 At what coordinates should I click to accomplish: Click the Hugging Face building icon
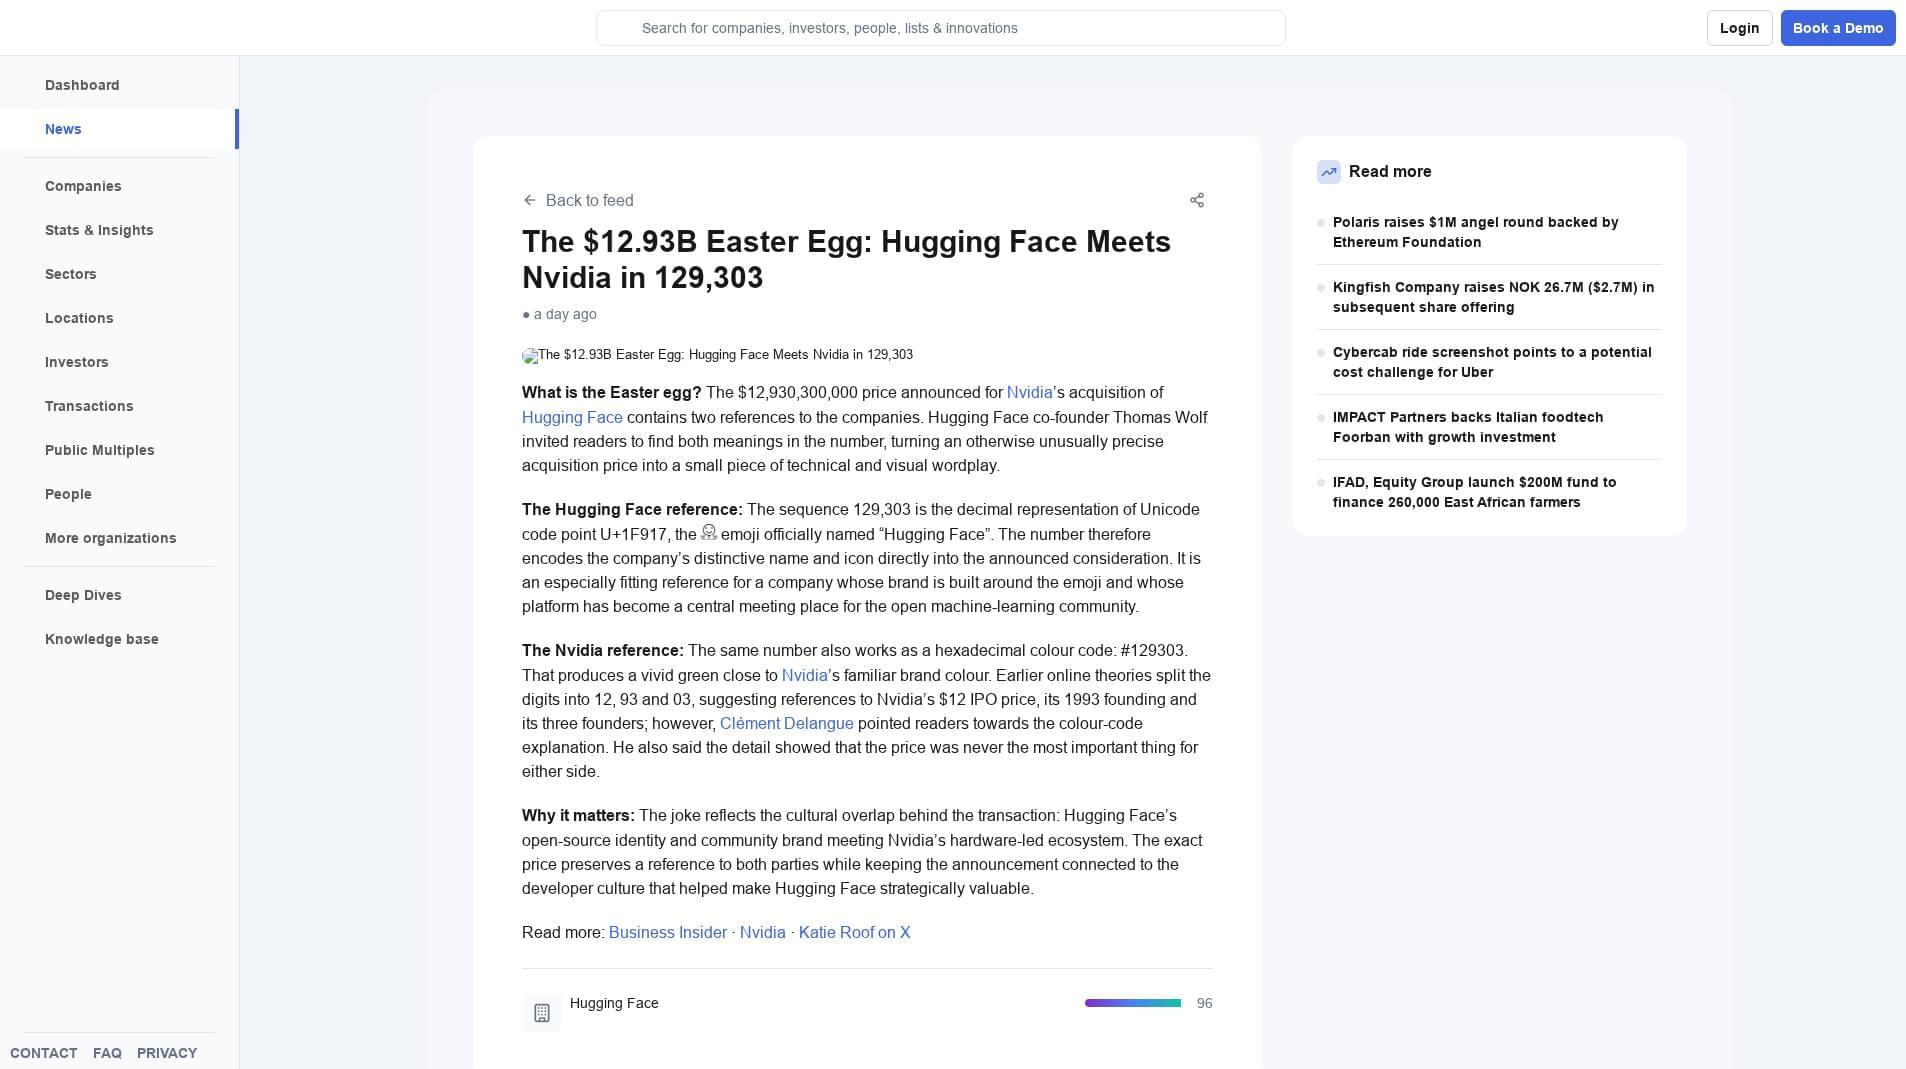(542, 1013)
